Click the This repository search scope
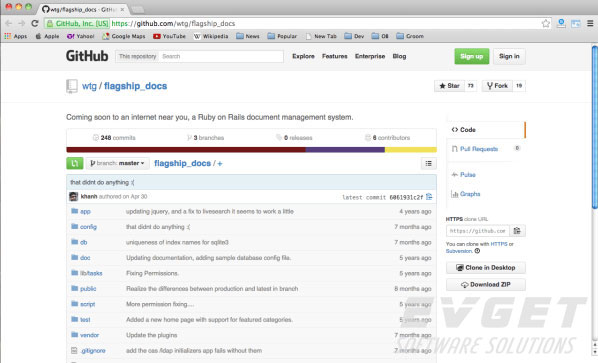Screen dimensions: 598x363 tap(137, 56)
